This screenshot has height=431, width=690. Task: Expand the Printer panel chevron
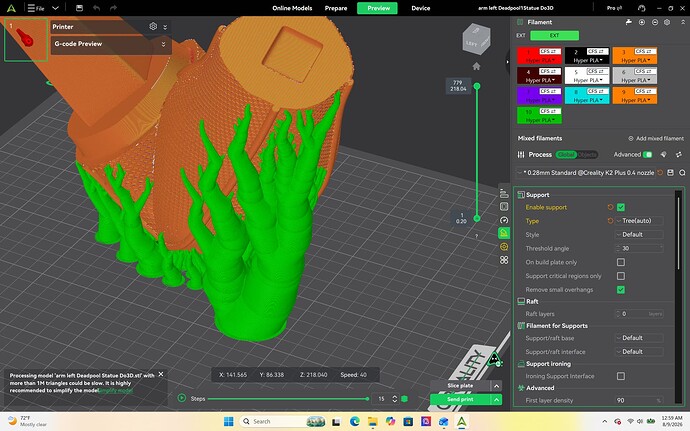point(165,27)
